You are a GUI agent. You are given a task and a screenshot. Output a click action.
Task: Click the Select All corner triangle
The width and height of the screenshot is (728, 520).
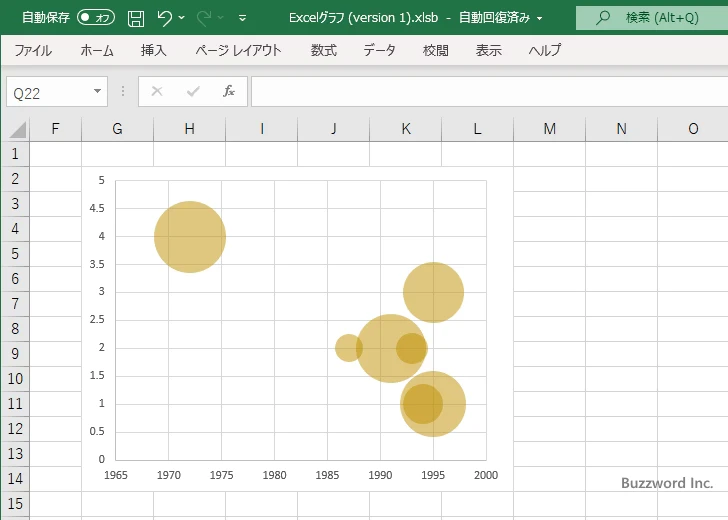[17, 129]
